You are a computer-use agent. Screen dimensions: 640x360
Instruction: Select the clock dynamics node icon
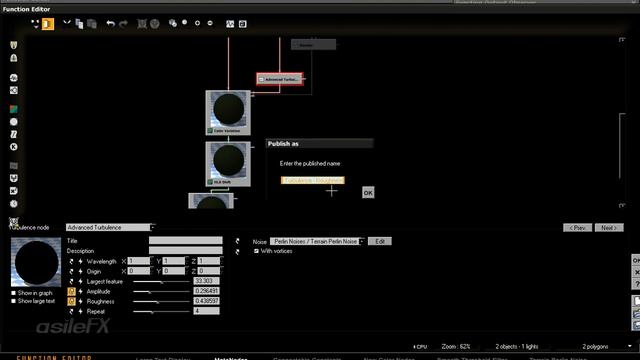(13, 204)
